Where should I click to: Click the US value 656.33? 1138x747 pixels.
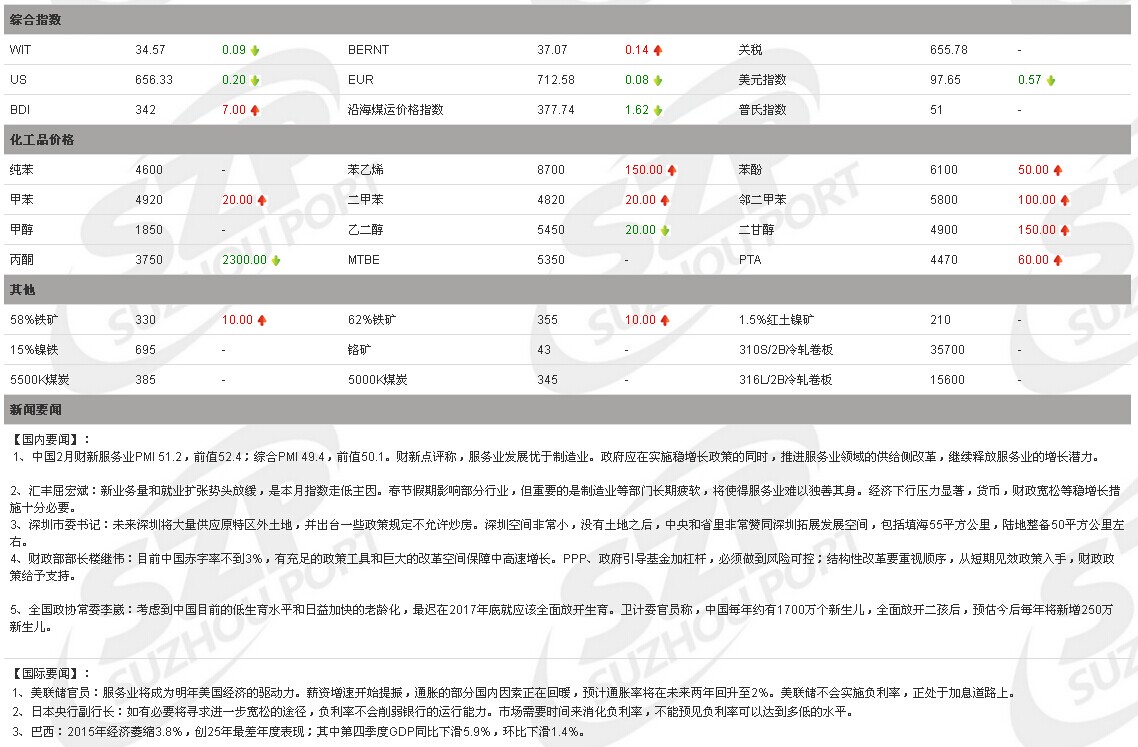coord(154,80)
